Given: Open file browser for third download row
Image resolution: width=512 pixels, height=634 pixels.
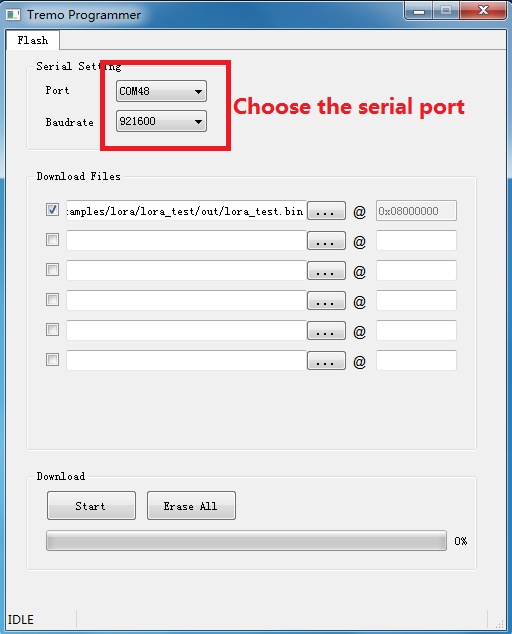Looking at the screenshot, I should coord(326,271).
